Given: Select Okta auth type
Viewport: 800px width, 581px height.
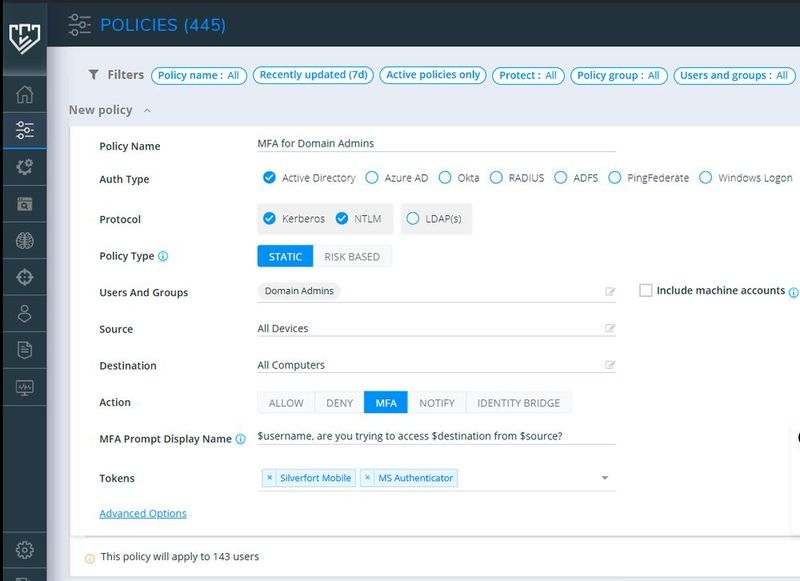Looking at the screenshot, I should pyautogui.click(x=445, y=178).
